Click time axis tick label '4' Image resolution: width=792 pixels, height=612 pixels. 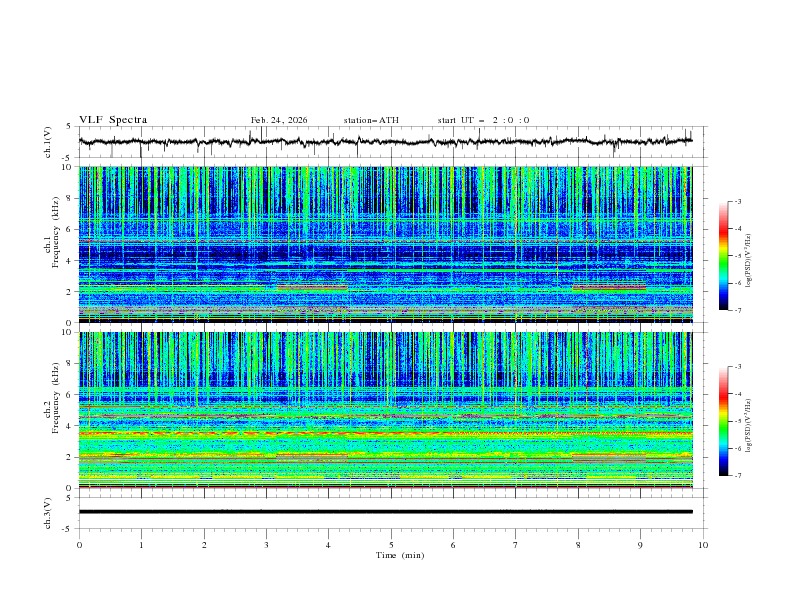(x=328, y=545)
